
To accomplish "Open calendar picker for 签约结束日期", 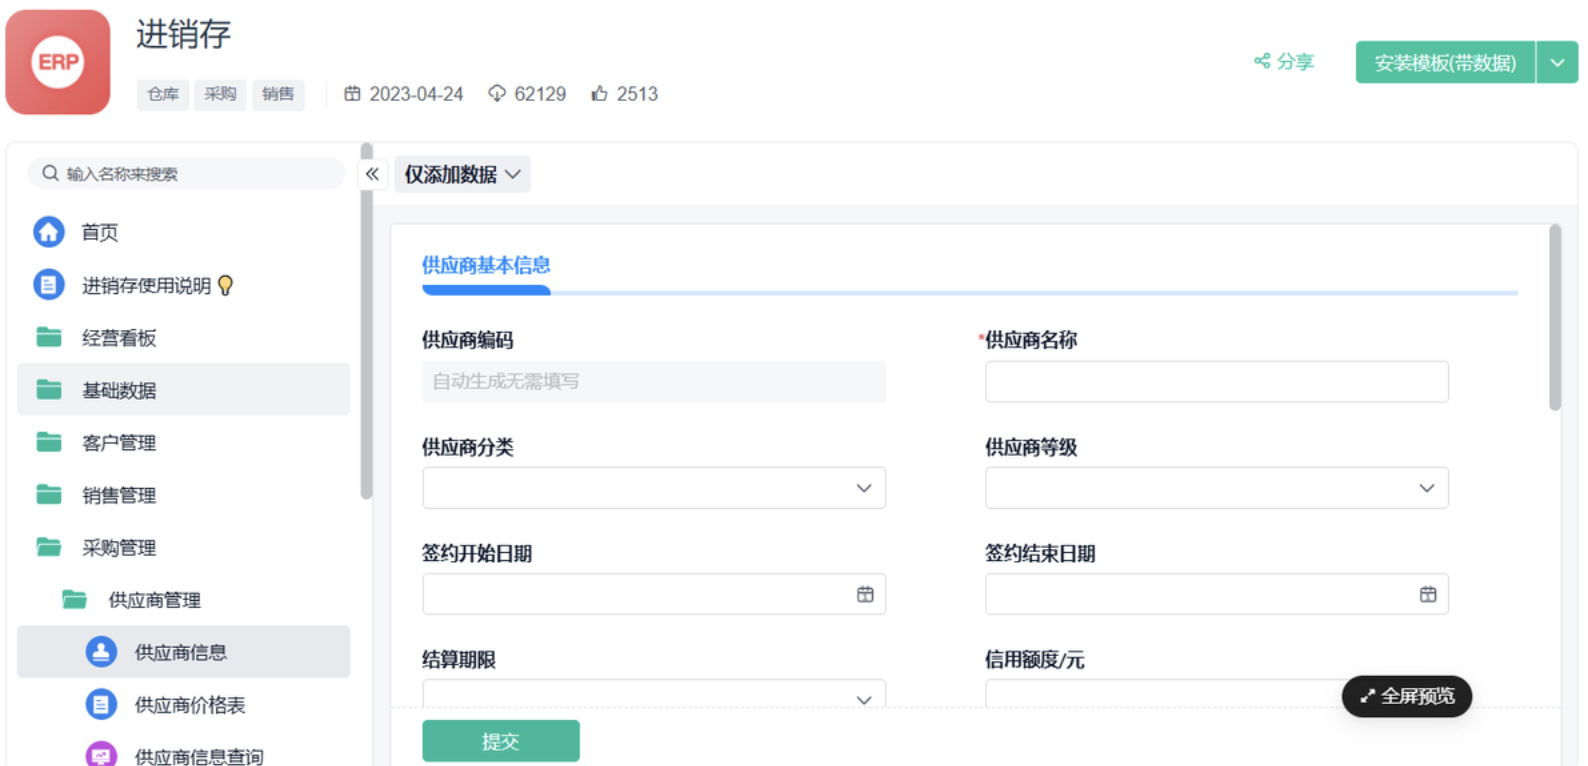I will tap(1428, 594).
